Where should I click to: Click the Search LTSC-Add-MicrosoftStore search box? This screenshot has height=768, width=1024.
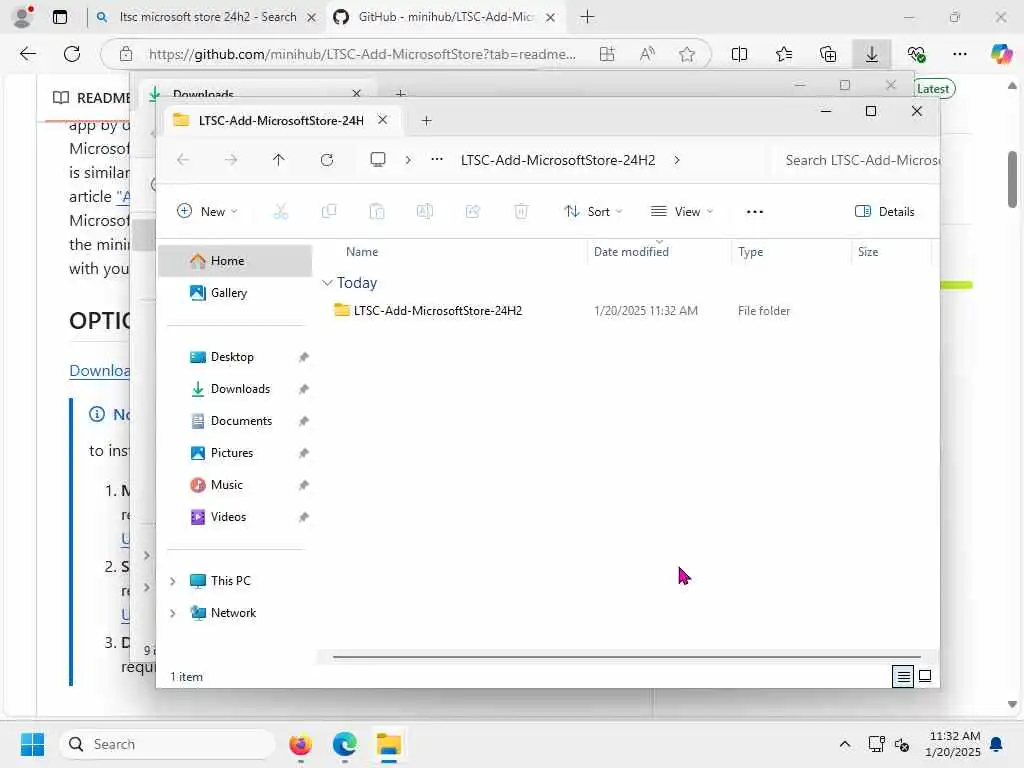tap(857, 160)
